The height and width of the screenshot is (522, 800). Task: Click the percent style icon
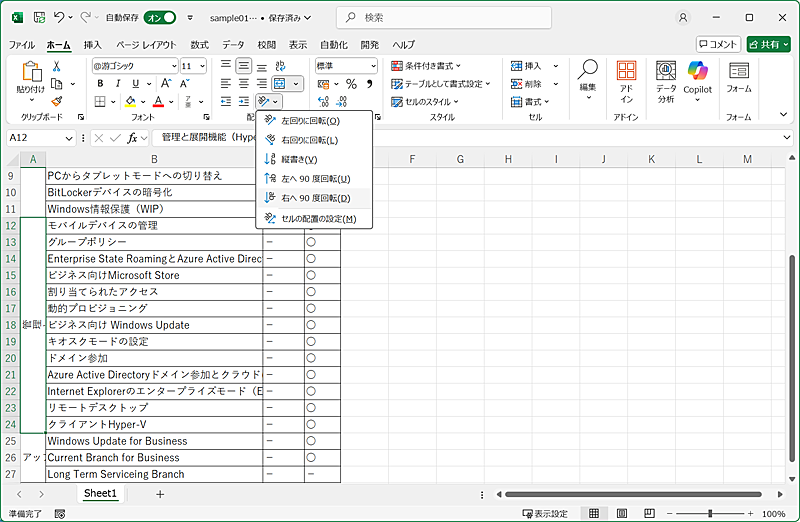[x=351, y=84]
